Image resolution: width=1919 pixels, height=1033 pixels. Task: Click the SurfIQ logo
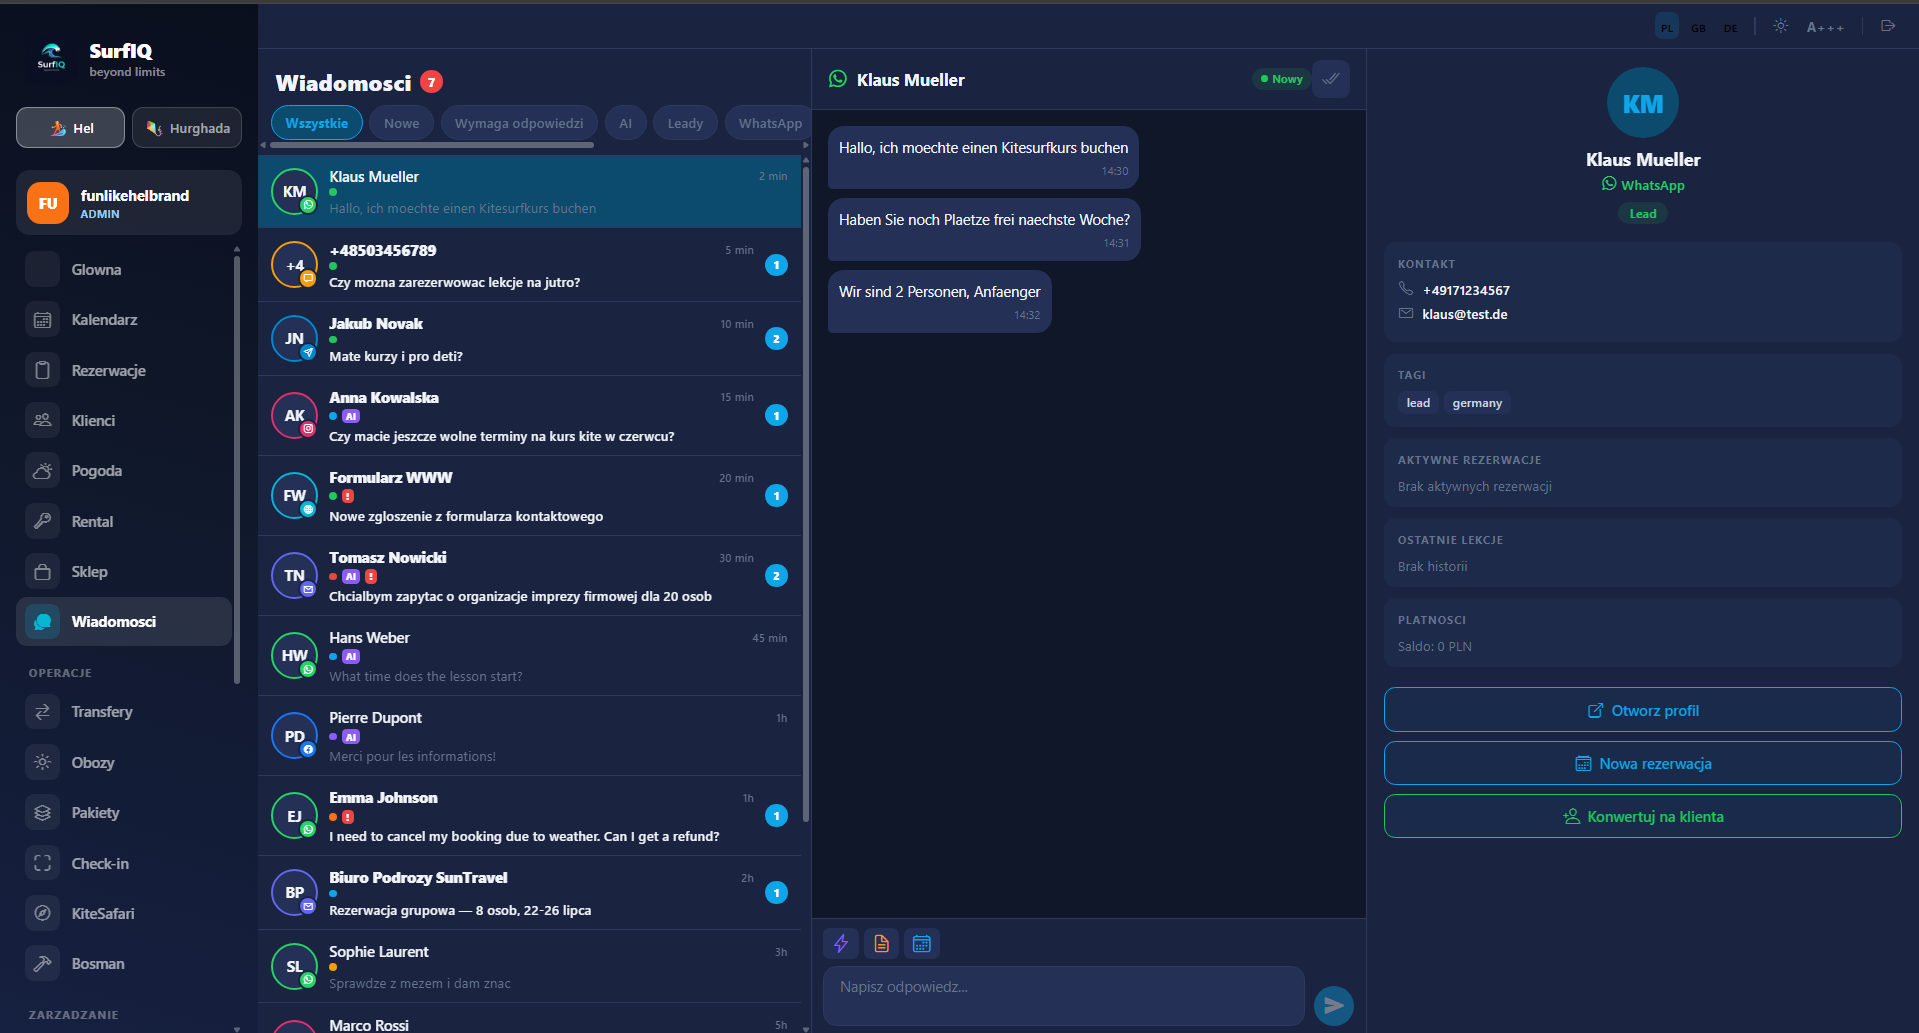51,57
